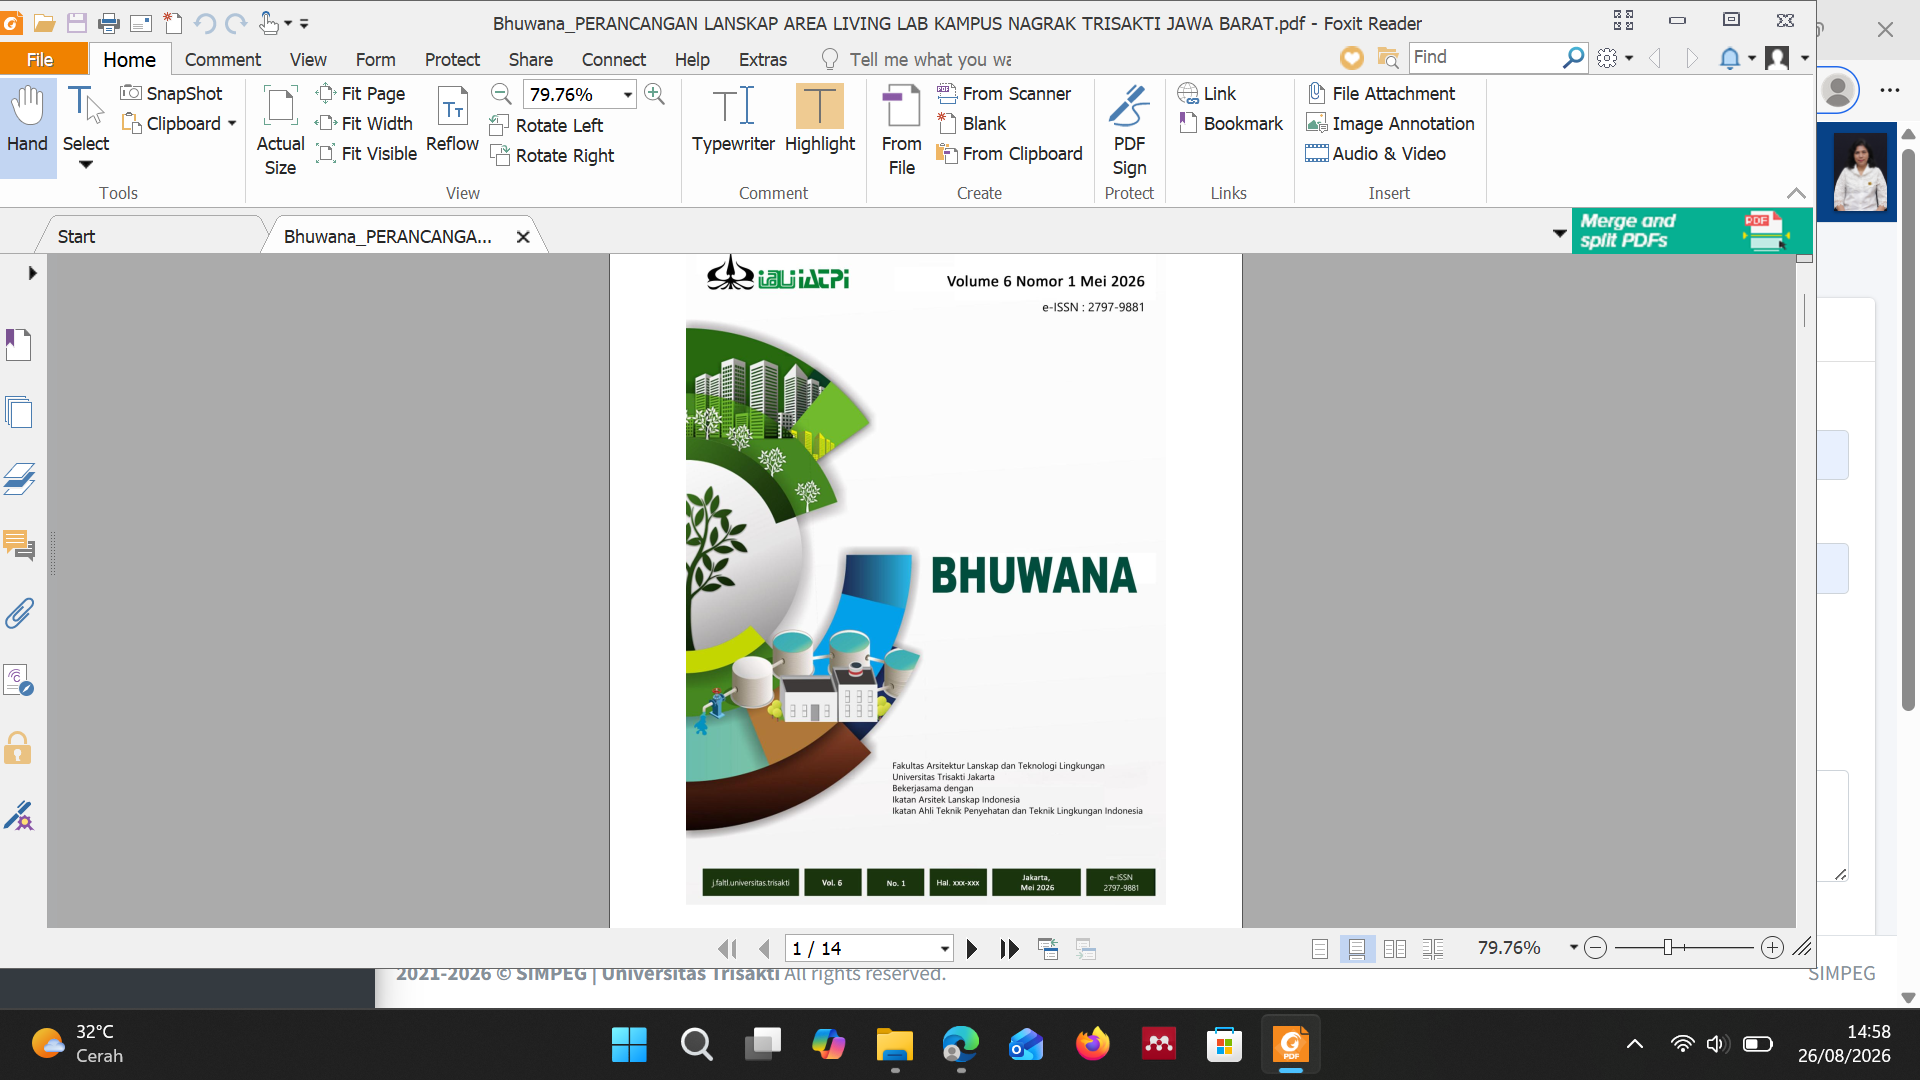
Task: Click the Save floppy disk icon
Action: click(x=77, y=23)
